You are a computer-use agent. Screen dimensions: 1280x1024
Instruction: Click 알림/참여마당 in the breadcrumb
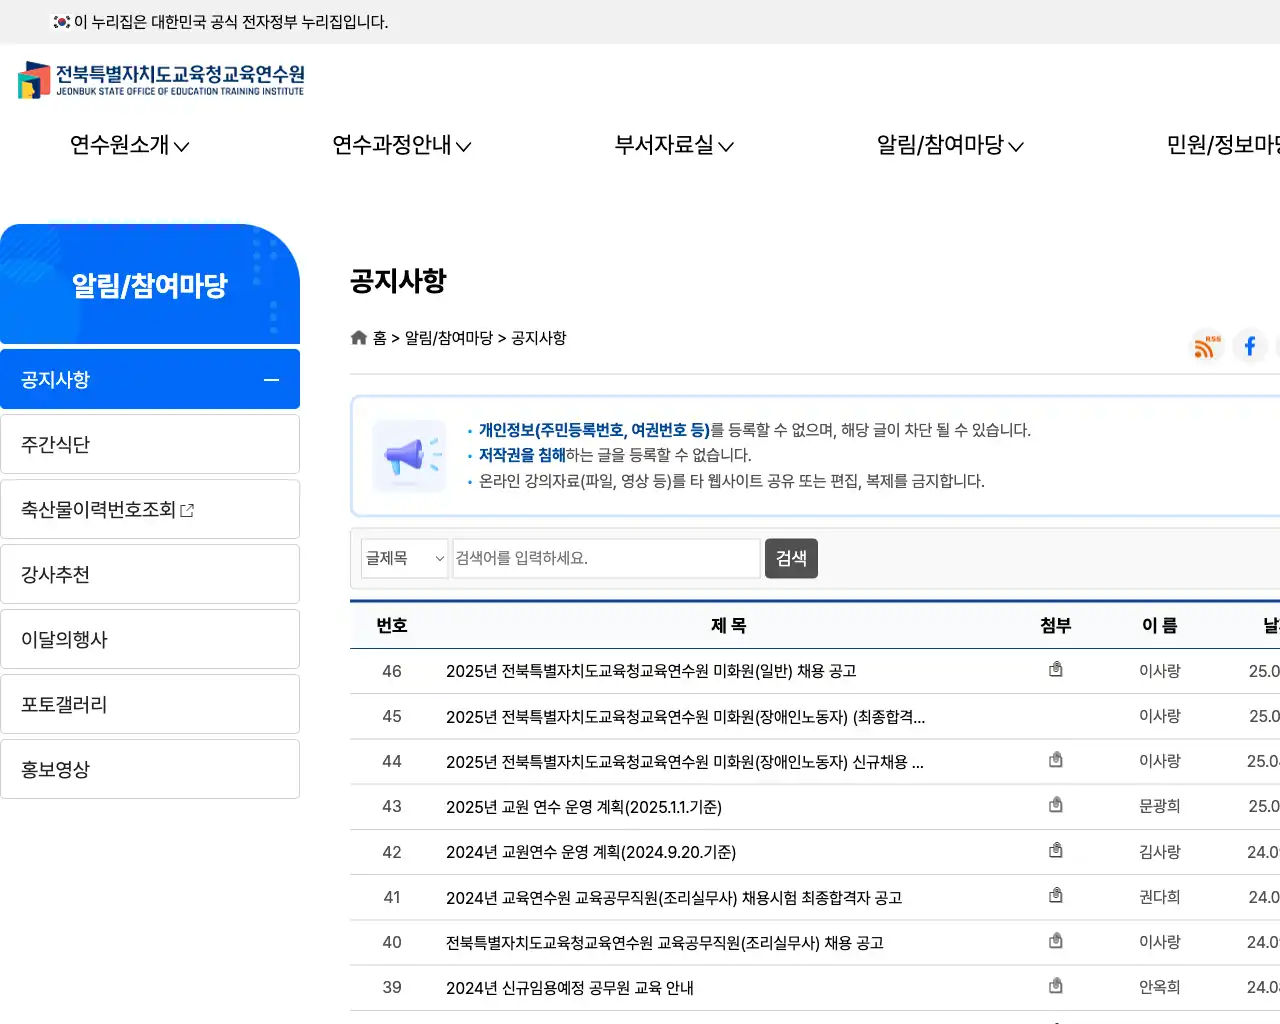[x=449, y=338]
